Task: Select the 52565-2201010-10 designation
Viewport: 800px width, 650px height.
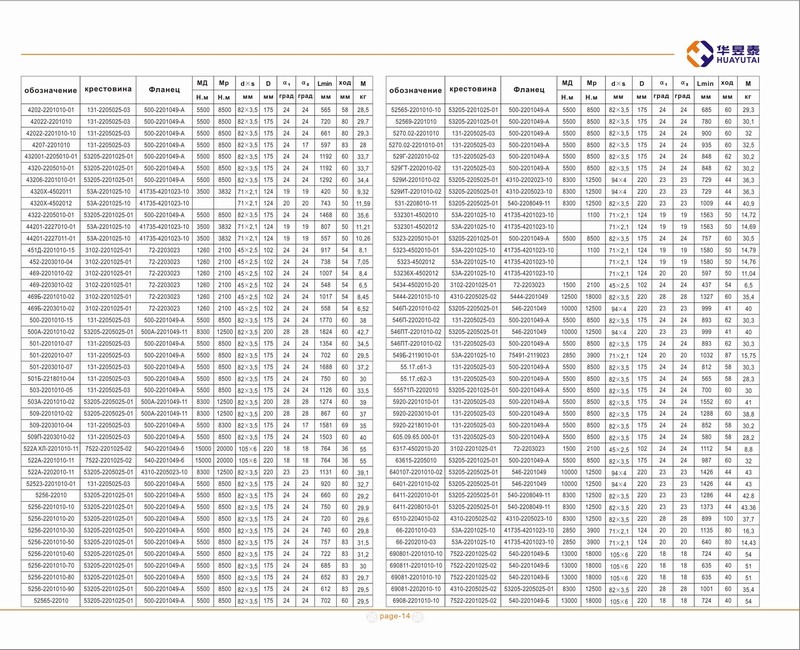Action: tap(415, 110)
